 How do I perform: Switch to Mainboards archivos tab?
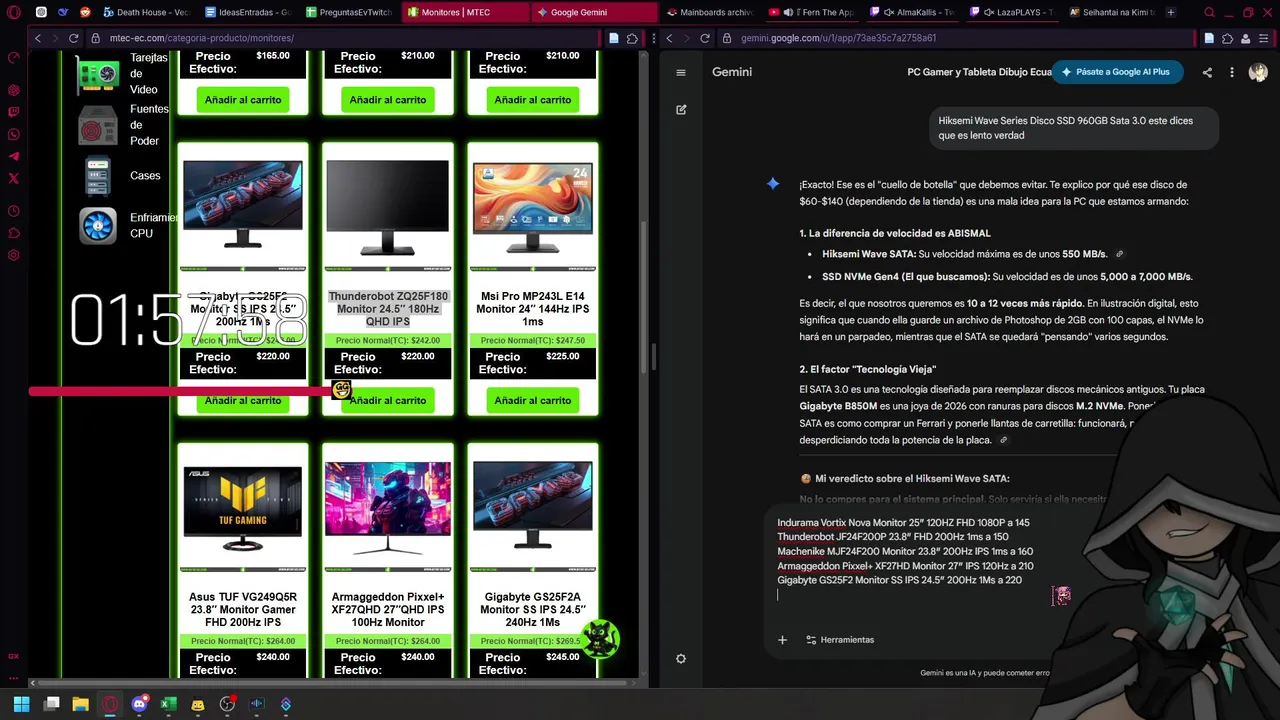(x=710, y=12)
